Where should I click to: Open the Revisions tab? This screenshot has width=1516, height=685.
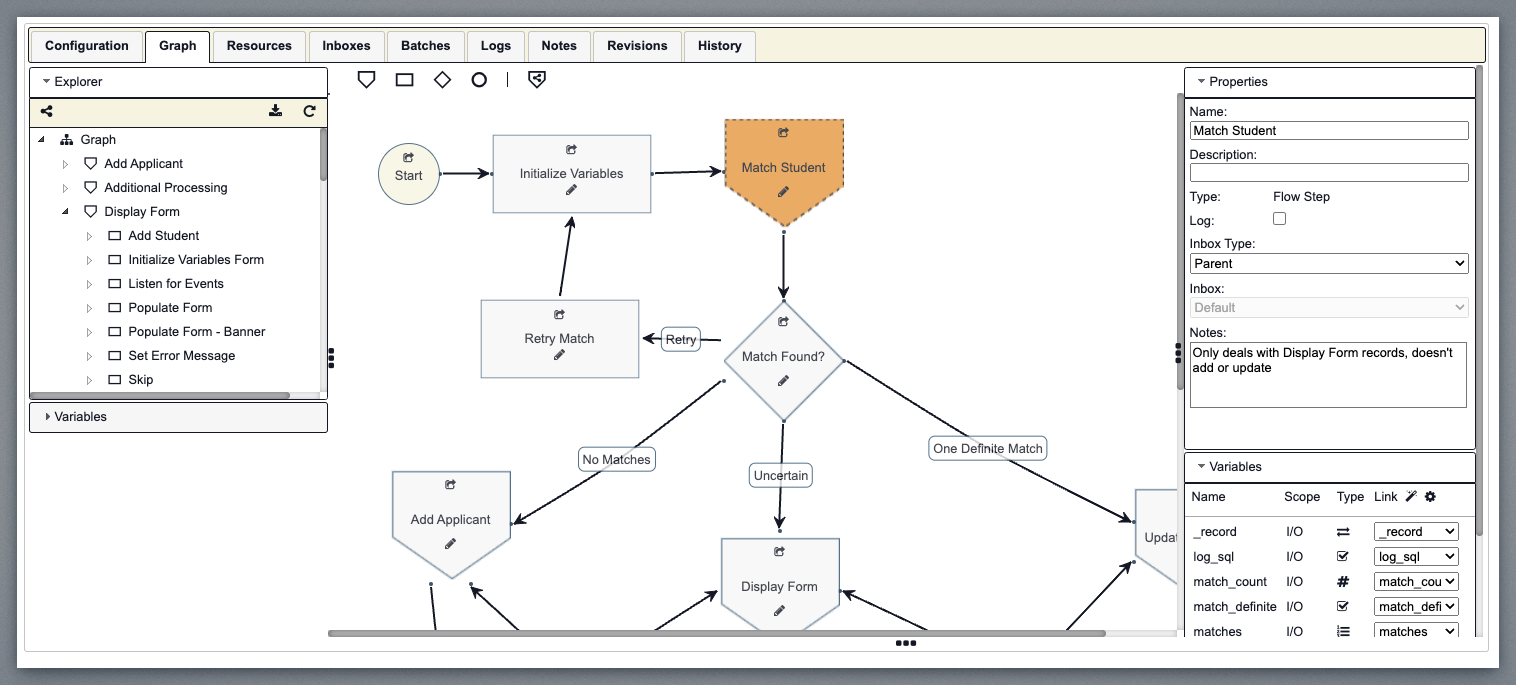[637, 46]
